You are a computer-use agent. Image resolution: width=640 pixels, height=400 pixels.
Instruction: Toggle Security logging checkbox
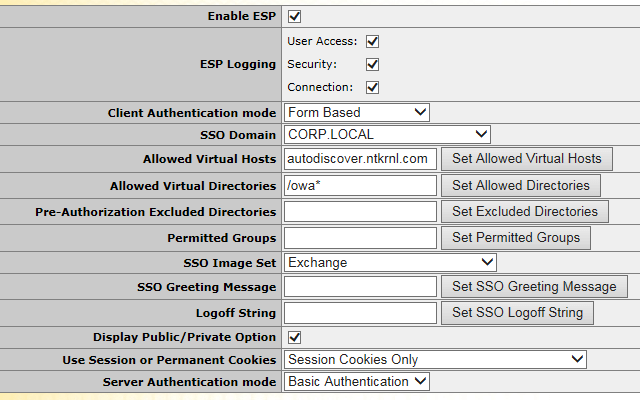pyautogui.click(x=373, y=64)
